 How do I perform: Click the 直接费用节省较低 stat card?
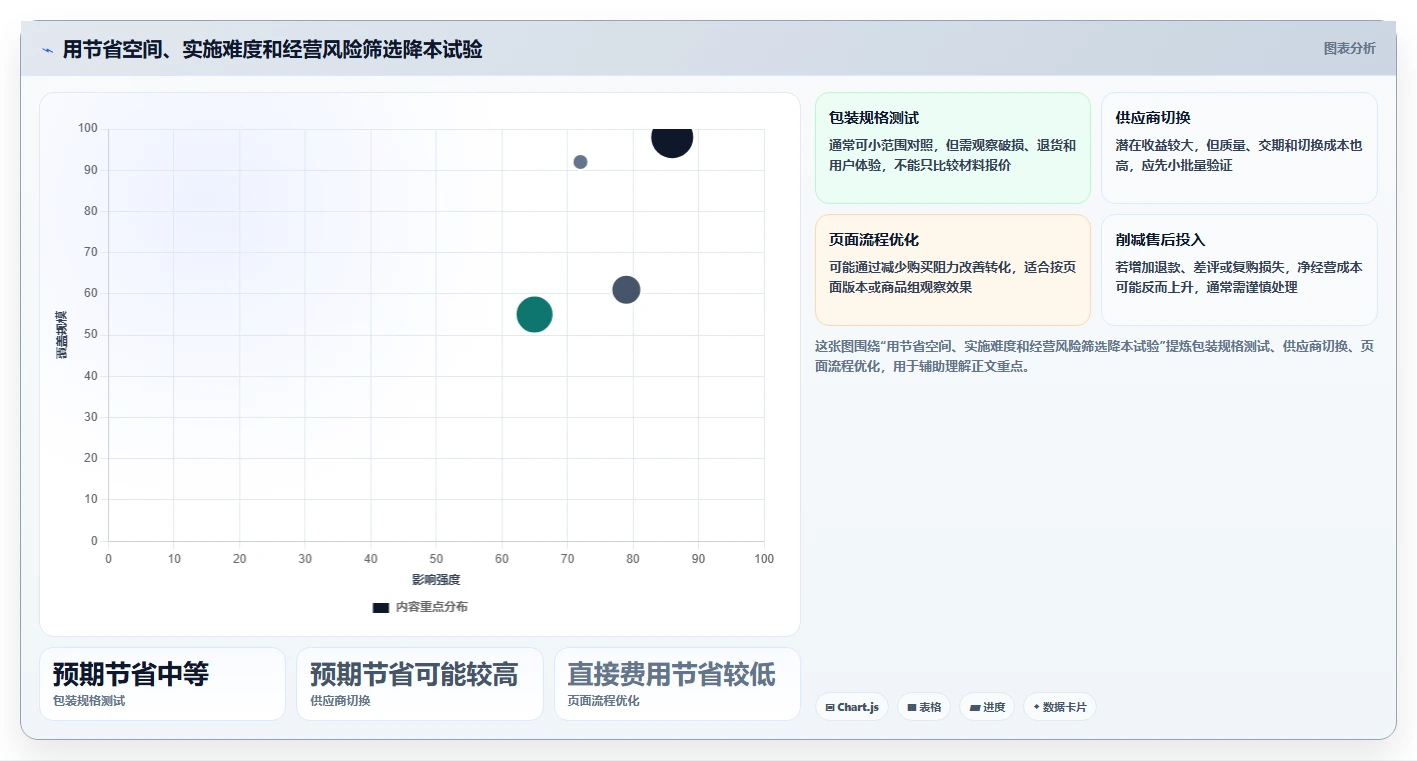pos(677,684)
